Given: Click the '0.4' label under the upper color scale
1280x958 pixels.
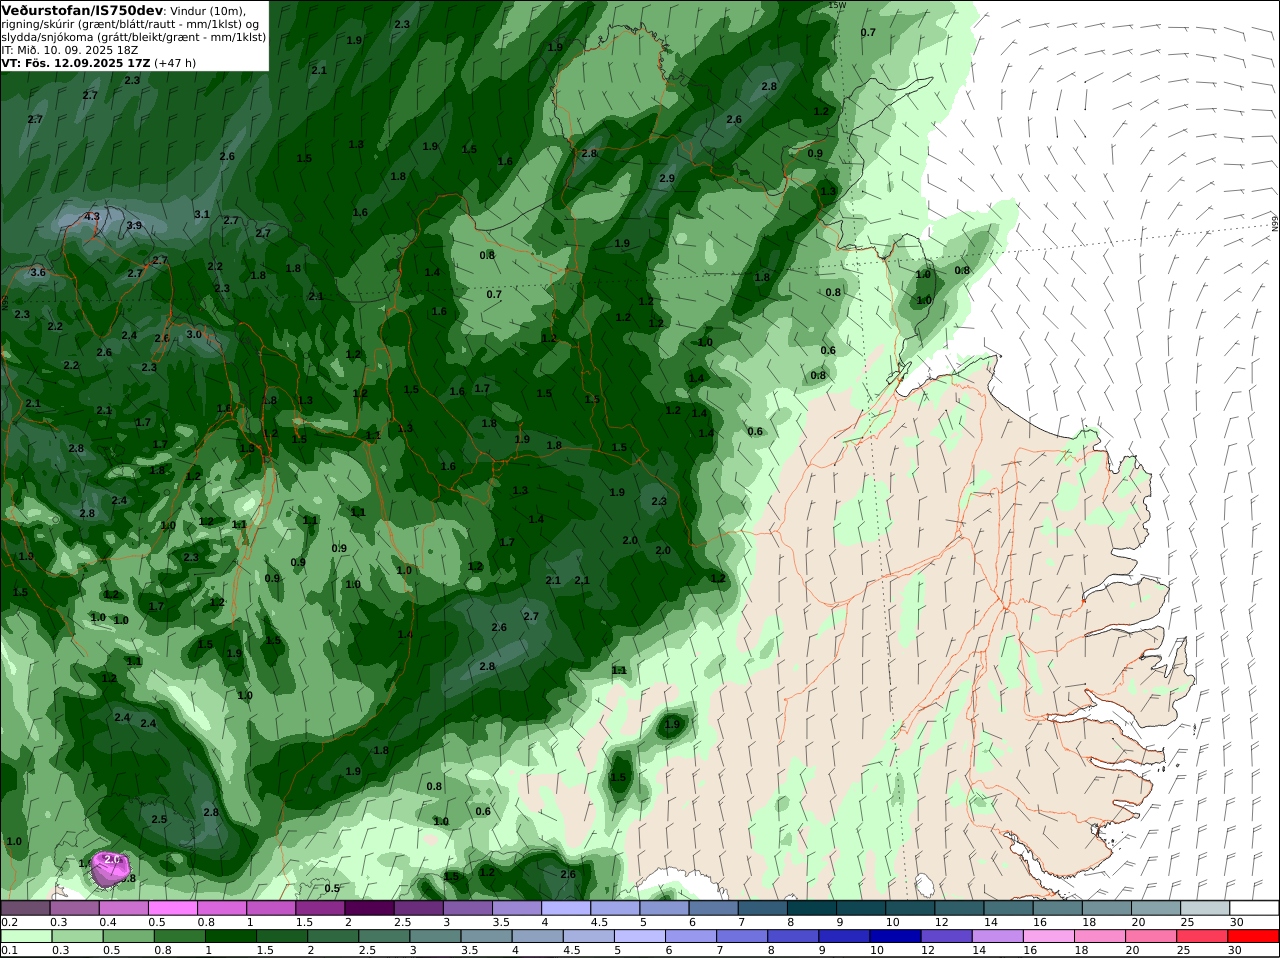Looking at the screenshot, I should tap(108, 922).
